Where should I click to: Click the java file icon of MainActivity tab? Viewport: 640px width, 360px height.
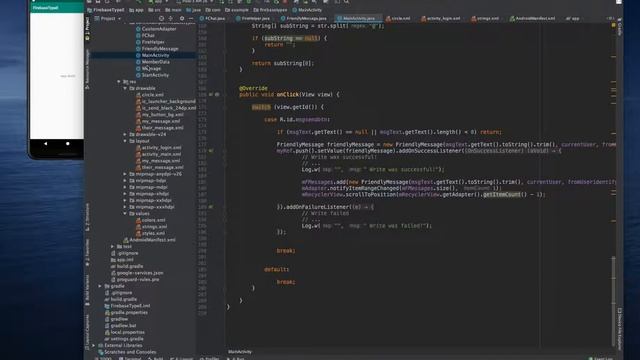pos(340,18)
